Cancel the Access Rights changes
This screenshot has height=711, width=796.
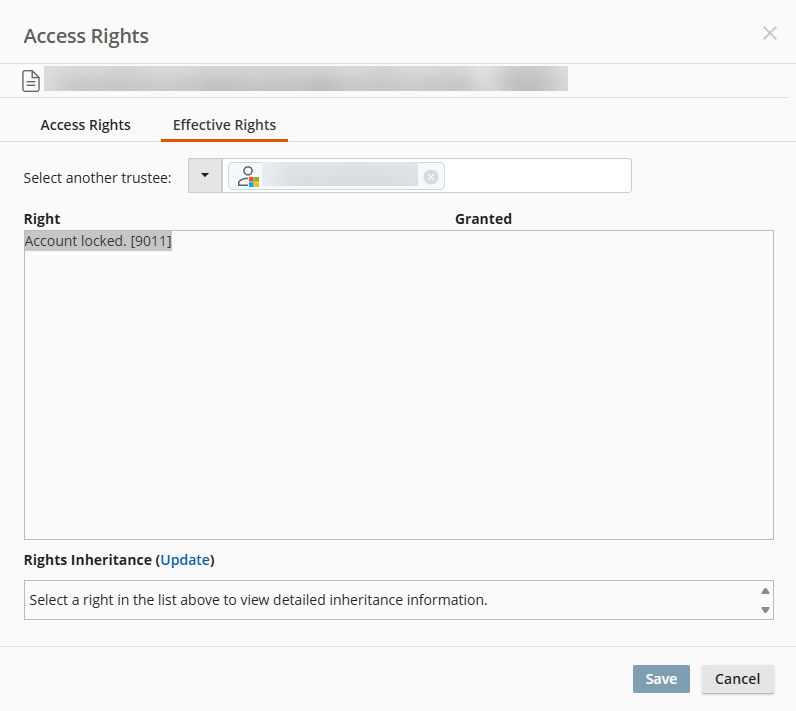738,679
